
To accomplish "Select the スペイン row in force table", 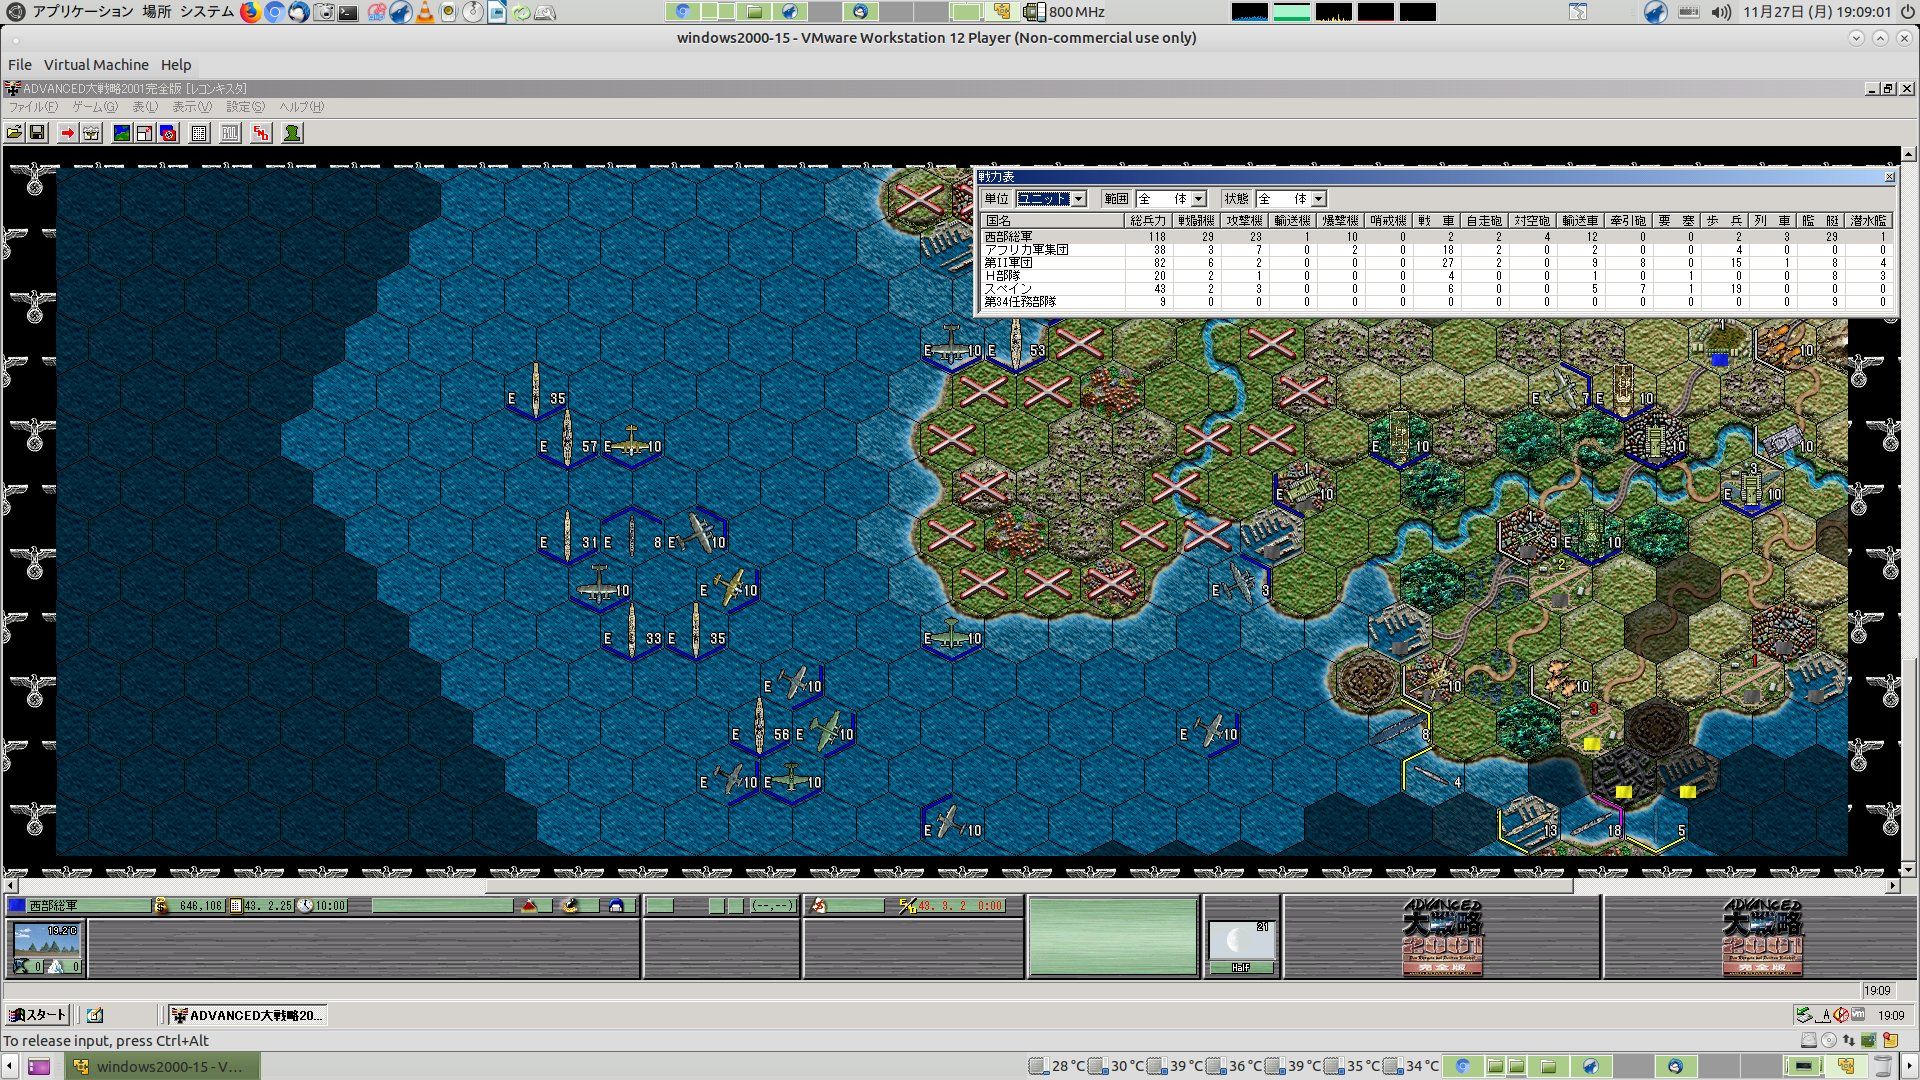I will [1436, 289].
